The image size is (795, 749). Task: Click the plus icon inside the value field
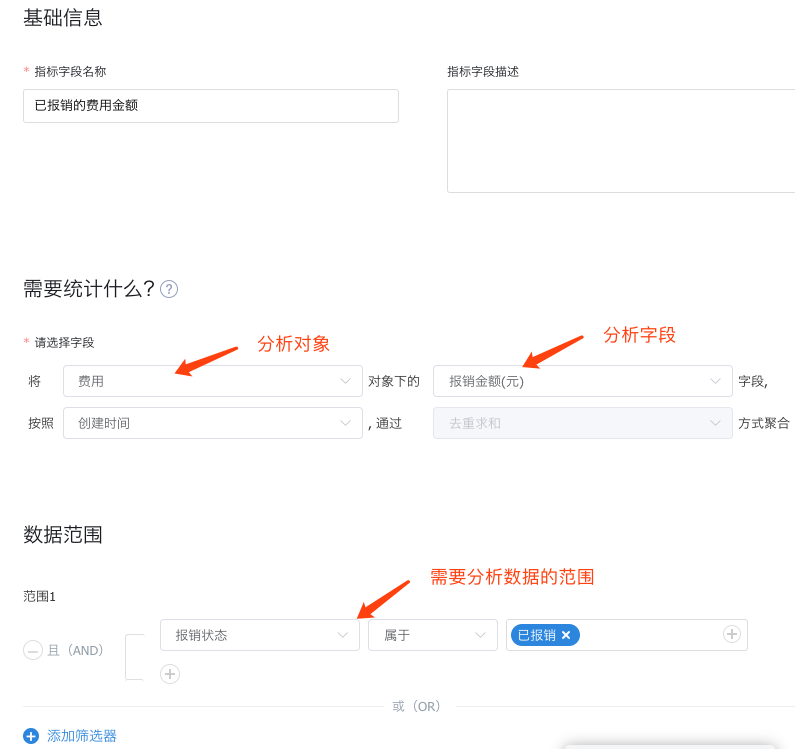pyautogui.click(x=731, y=634)
